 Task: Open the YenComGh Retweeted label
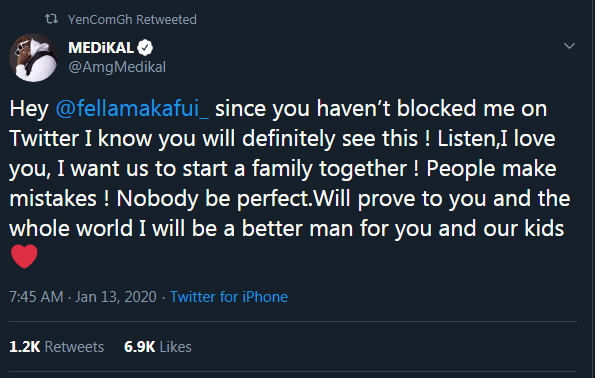132,19
